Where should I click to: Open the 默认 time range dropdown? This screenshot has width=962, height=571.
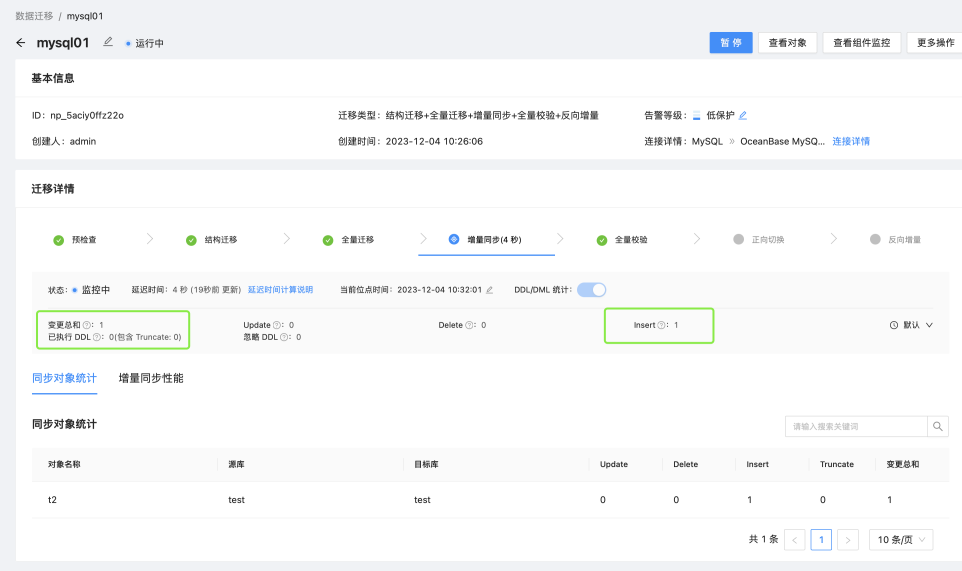[911, 325]
